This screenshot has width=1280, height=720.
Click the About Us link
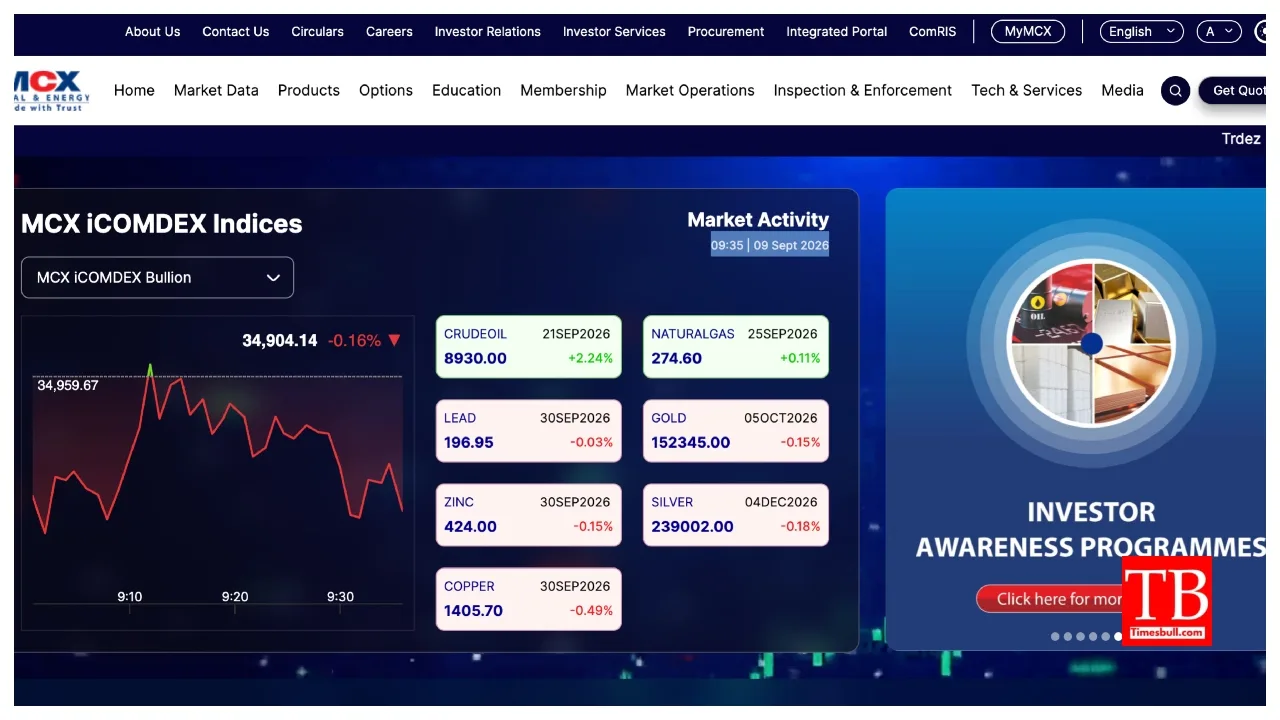(153, 32)
